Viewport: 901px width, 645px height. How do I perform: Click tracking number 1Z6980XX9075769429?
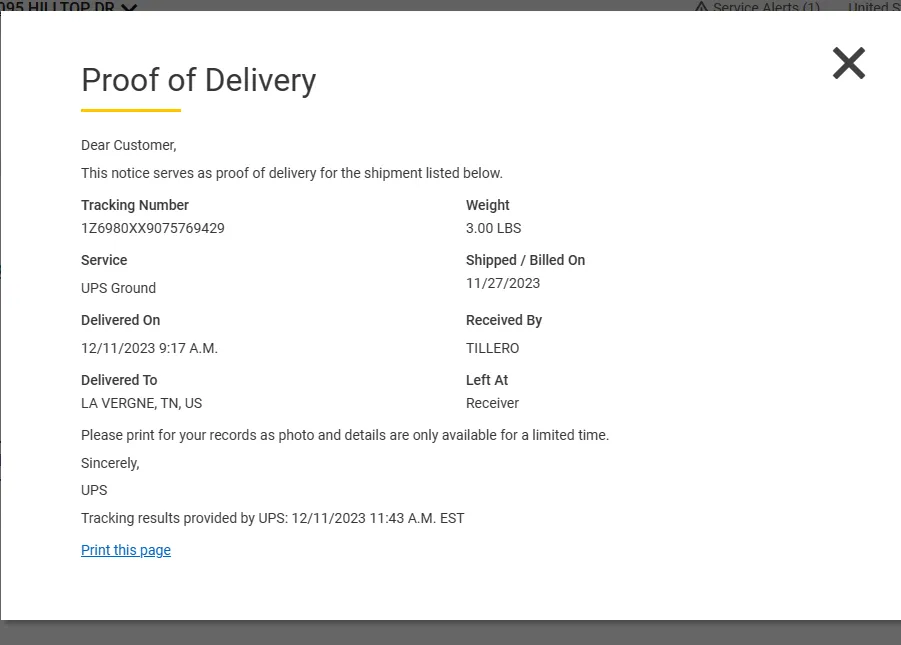click(x=153, y=228)
